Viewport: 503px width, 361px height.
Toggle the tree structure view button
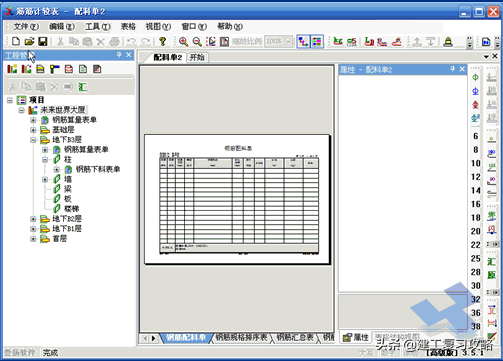pyautogui.click(x=303, y=42)
